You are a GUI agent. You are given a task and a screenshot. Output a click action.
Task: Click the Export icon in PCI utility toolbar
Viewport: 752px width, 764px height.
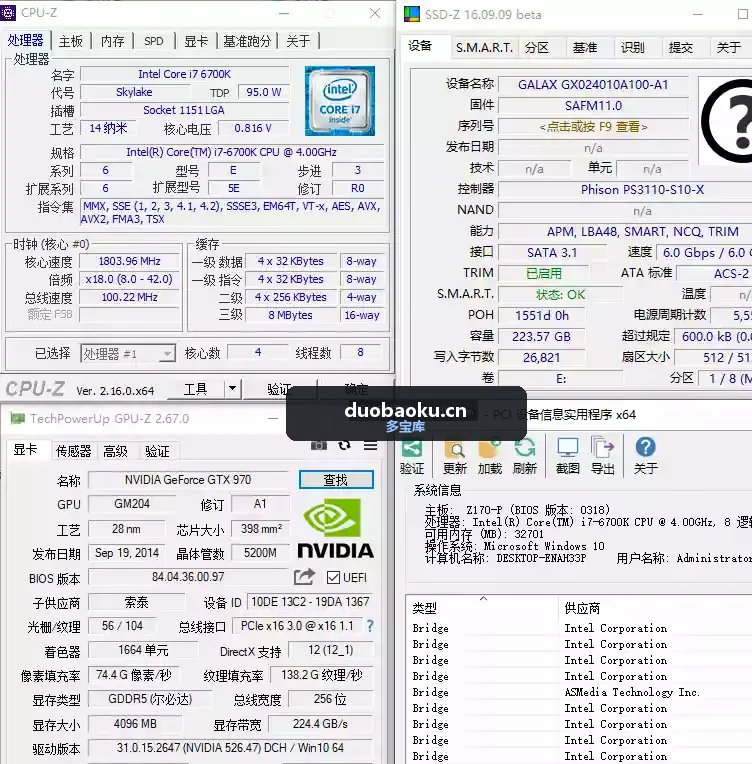pyautogui.click(x=602, y=448)
